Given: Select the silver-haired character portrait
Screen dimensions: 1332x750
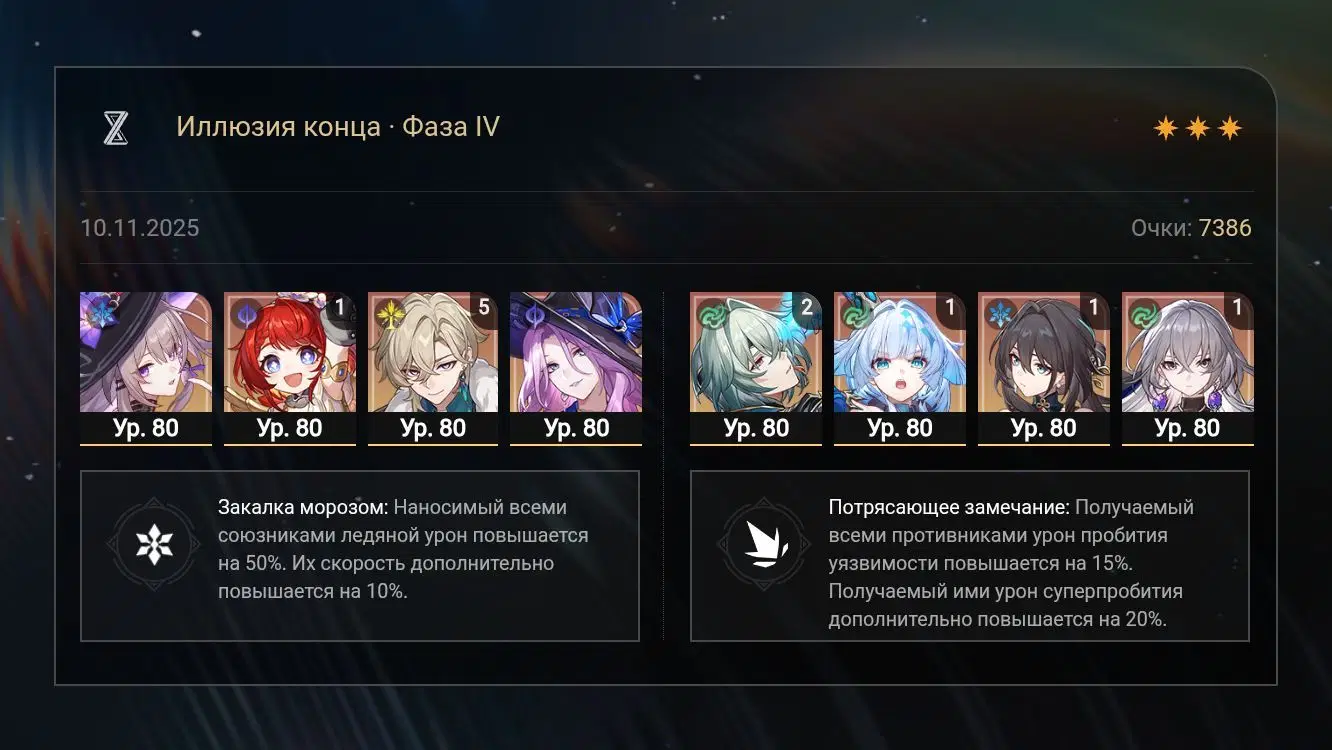Looking at the screenshot, I should (1188, 368).
